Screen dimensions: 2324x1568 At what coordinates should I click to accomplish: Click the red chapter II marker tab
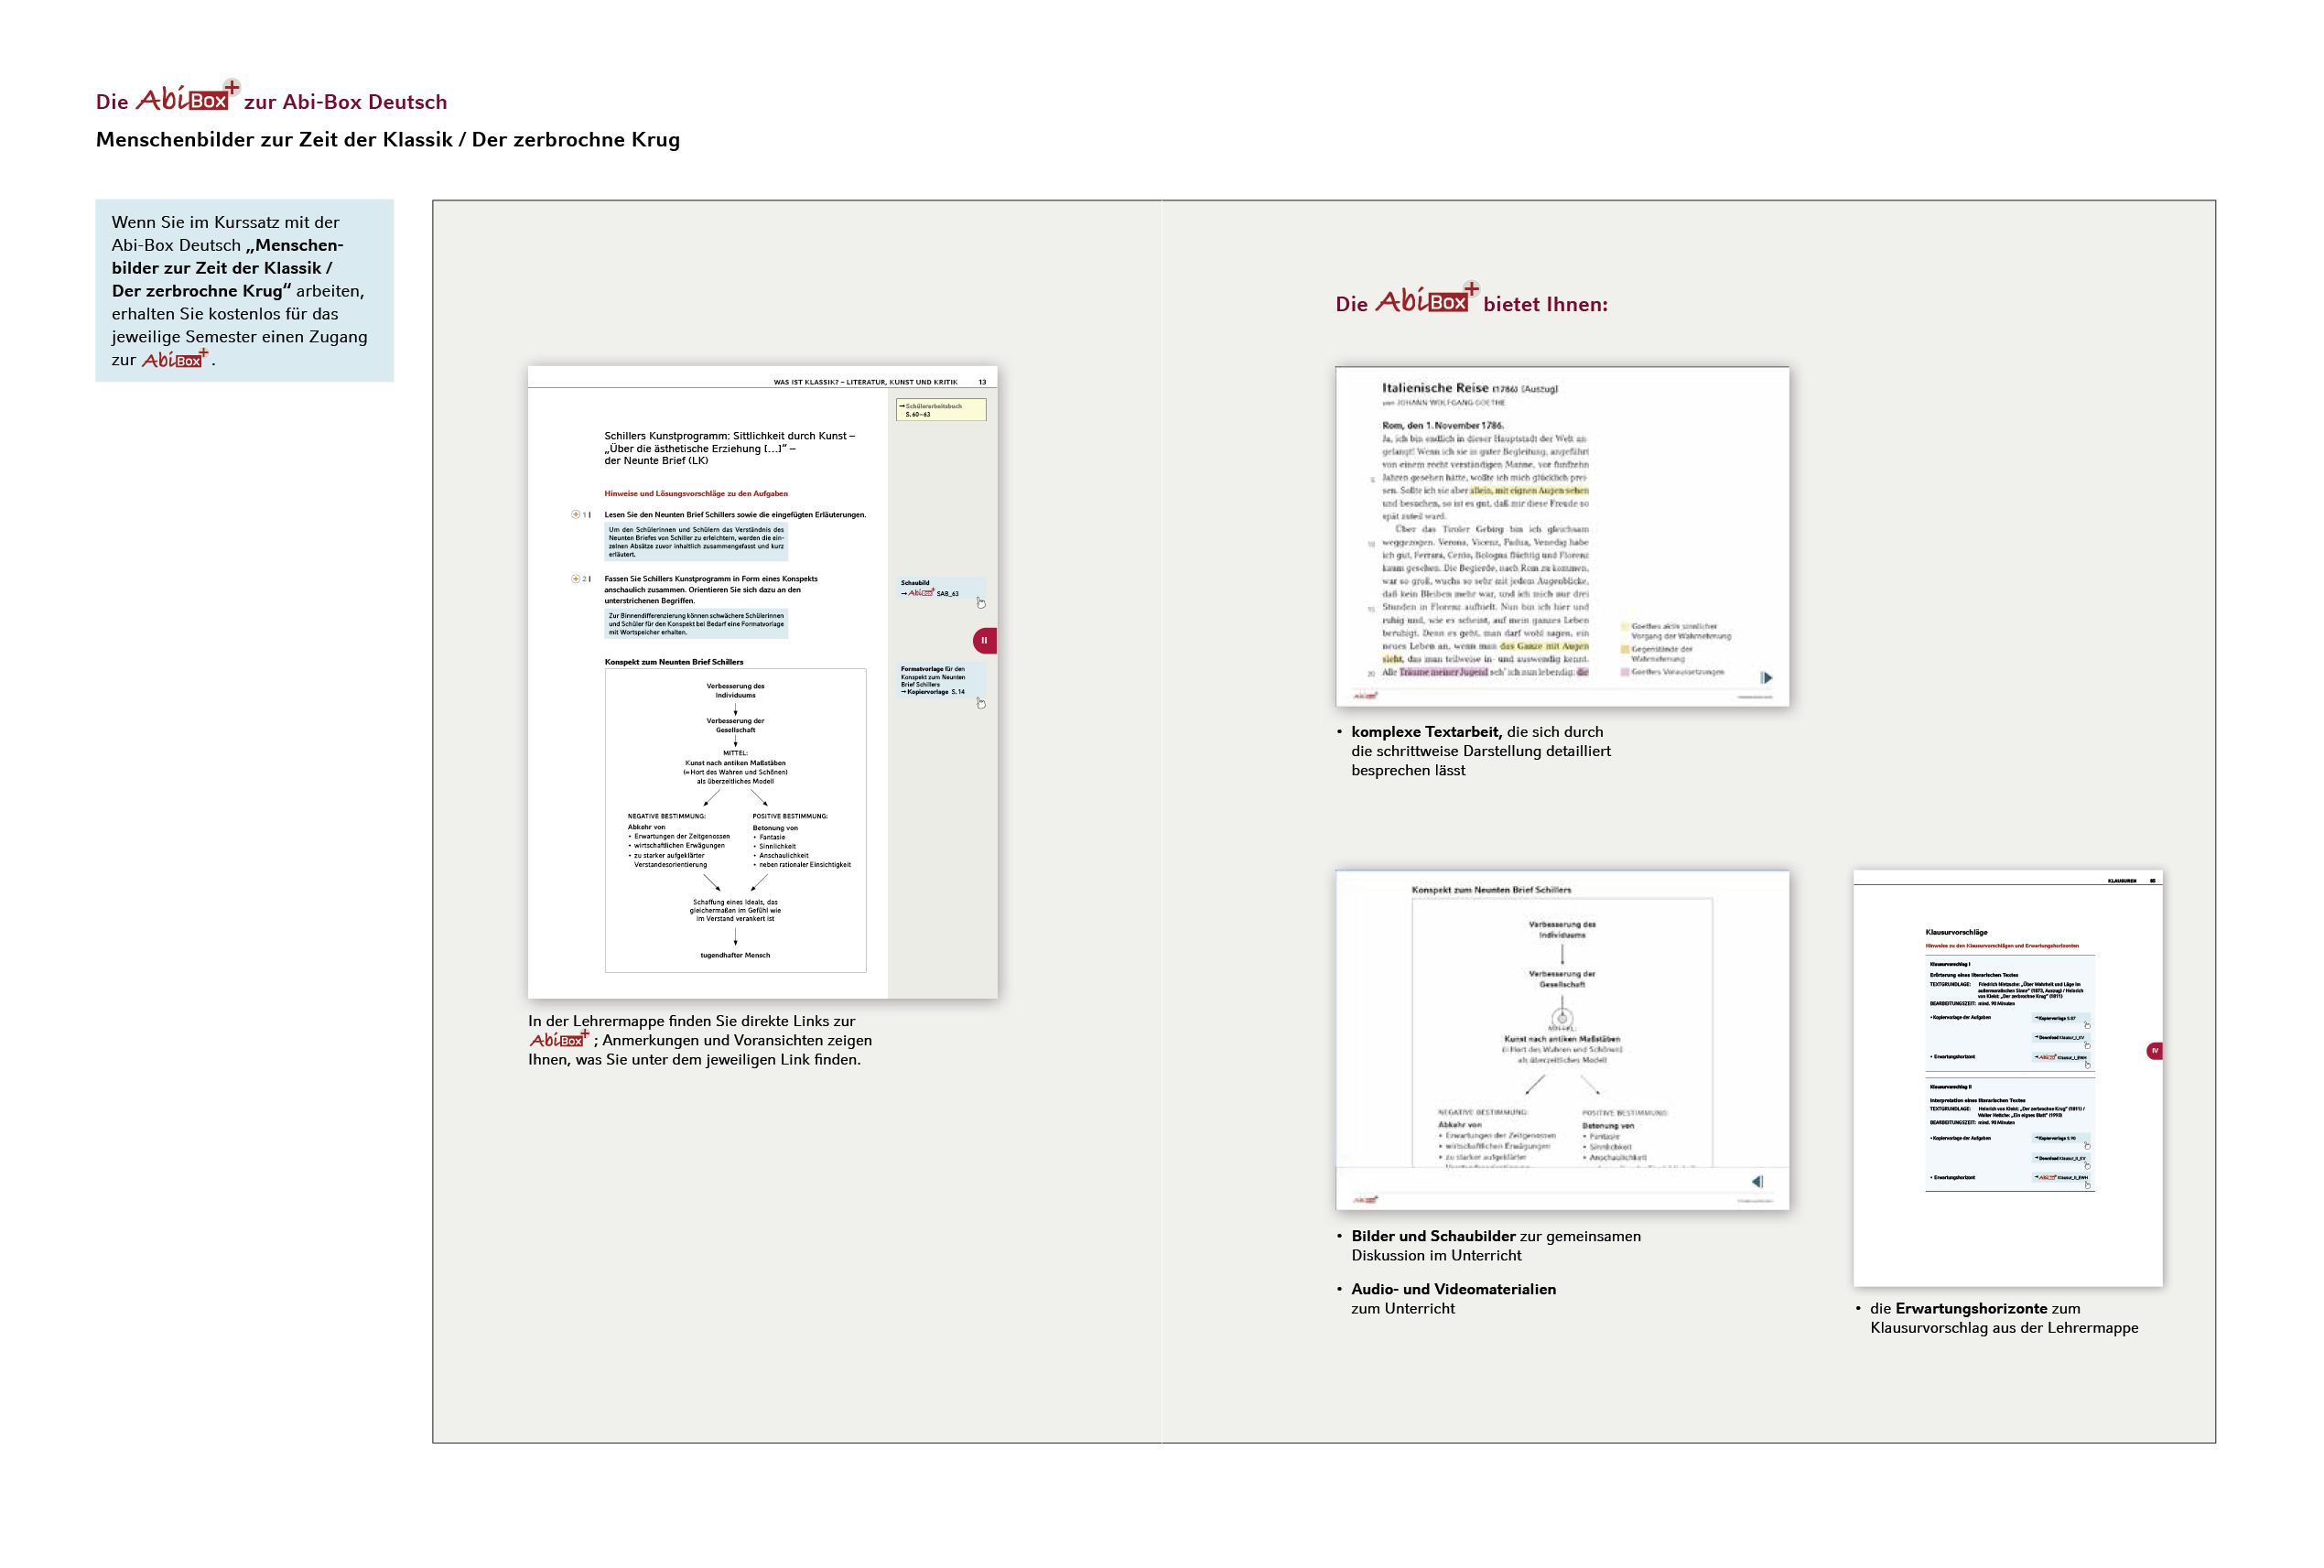click(x=985, y=640)
